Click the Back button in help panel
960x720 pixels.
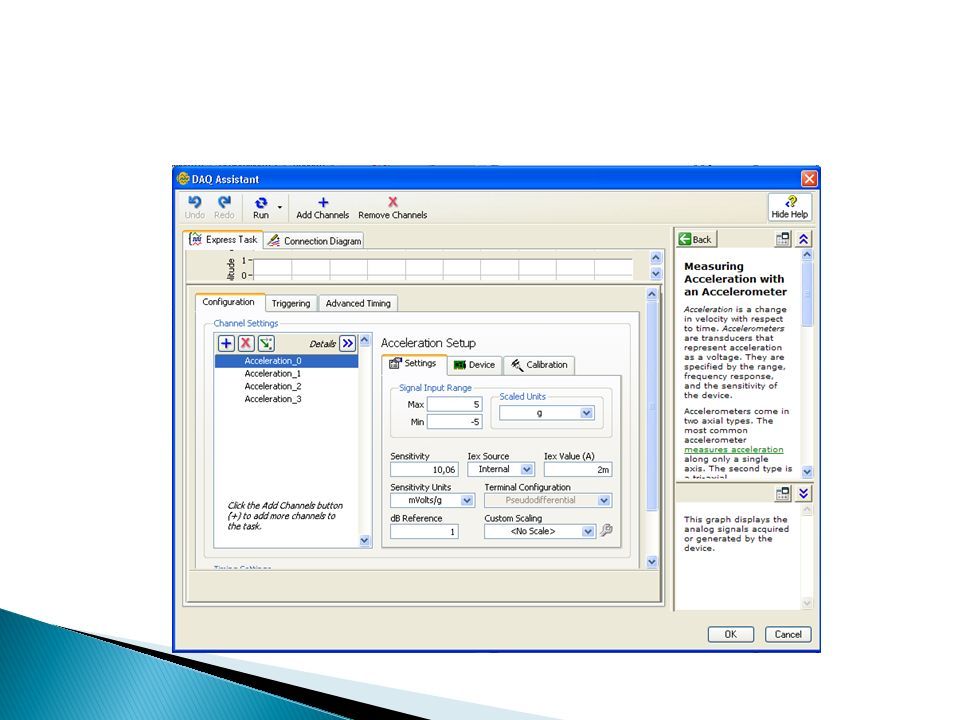[696, 239]
